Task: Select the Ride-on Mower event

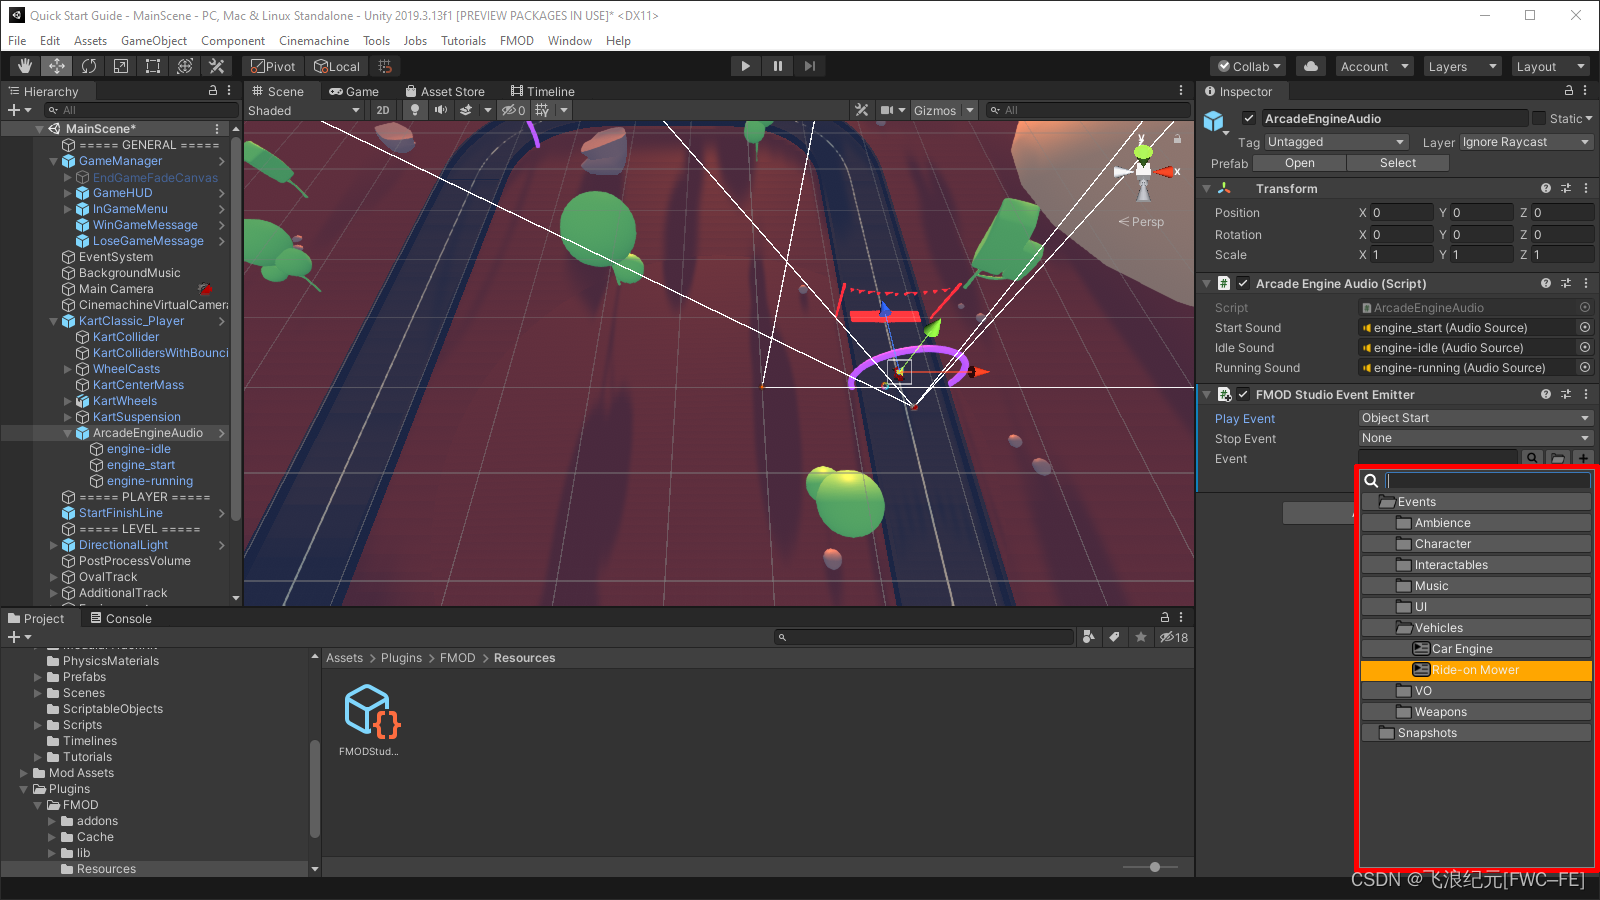Action: (1476, 670)
